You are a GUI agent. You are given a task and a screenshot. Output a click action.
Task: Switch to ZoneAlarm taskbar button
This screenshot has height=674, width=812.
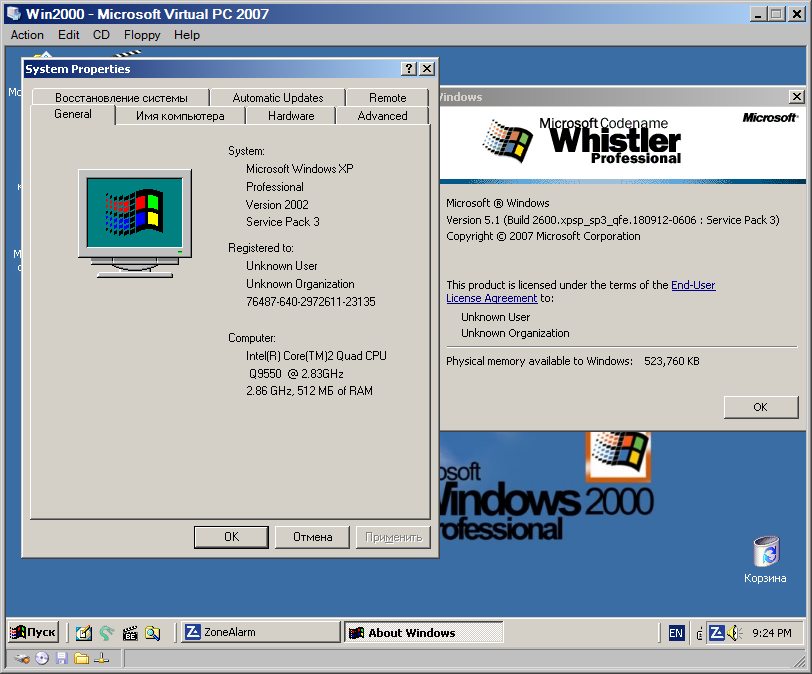click(x=260, y=632)
